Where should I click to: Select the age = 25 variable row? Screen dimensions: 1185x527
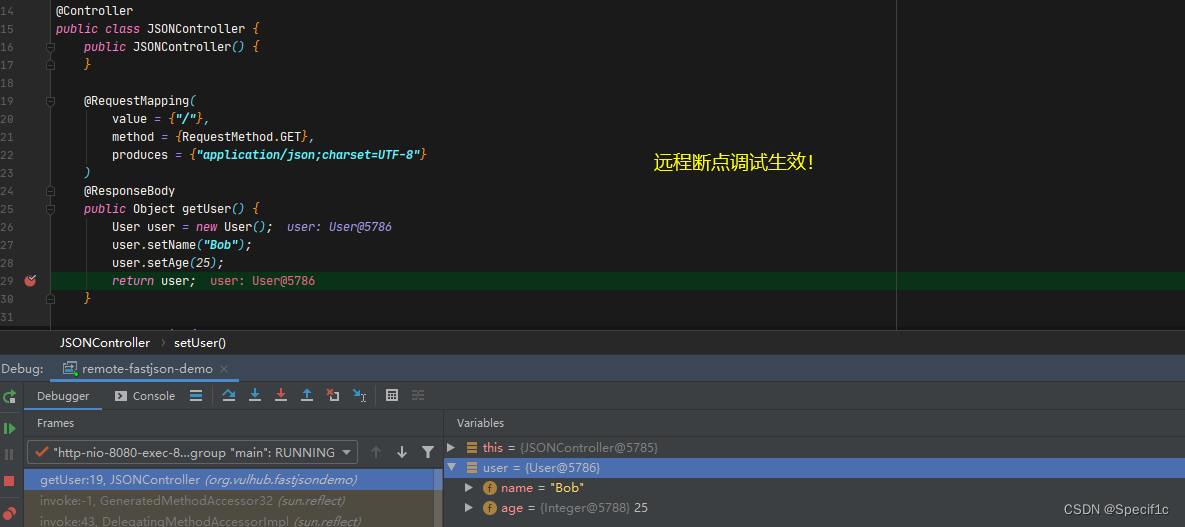click(814, 508)
